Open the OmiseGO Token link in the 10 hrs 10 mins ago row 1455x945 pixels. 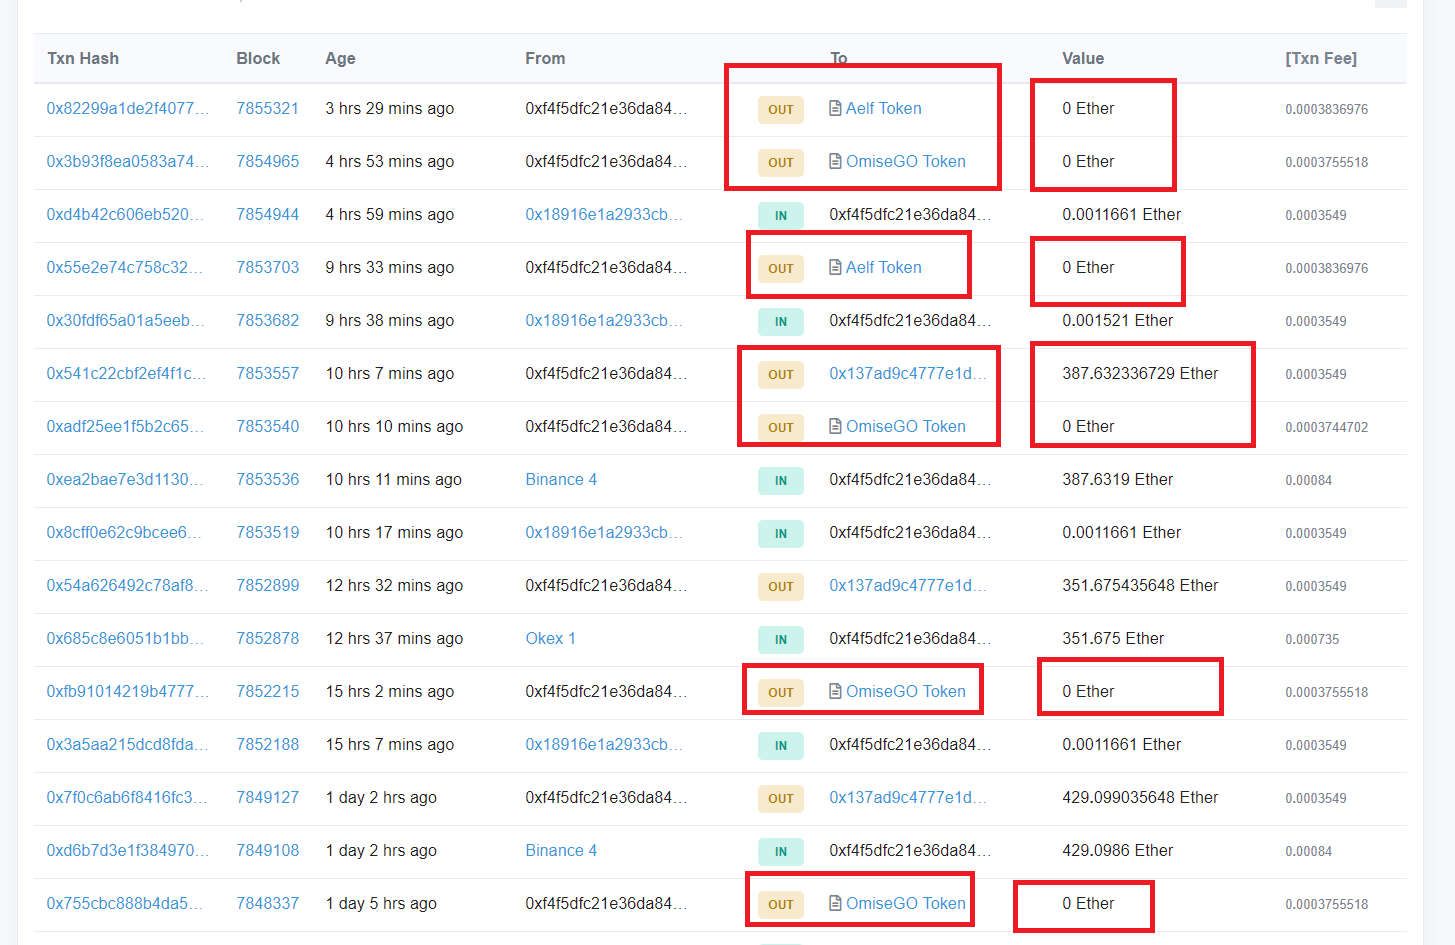pos(906,426)
